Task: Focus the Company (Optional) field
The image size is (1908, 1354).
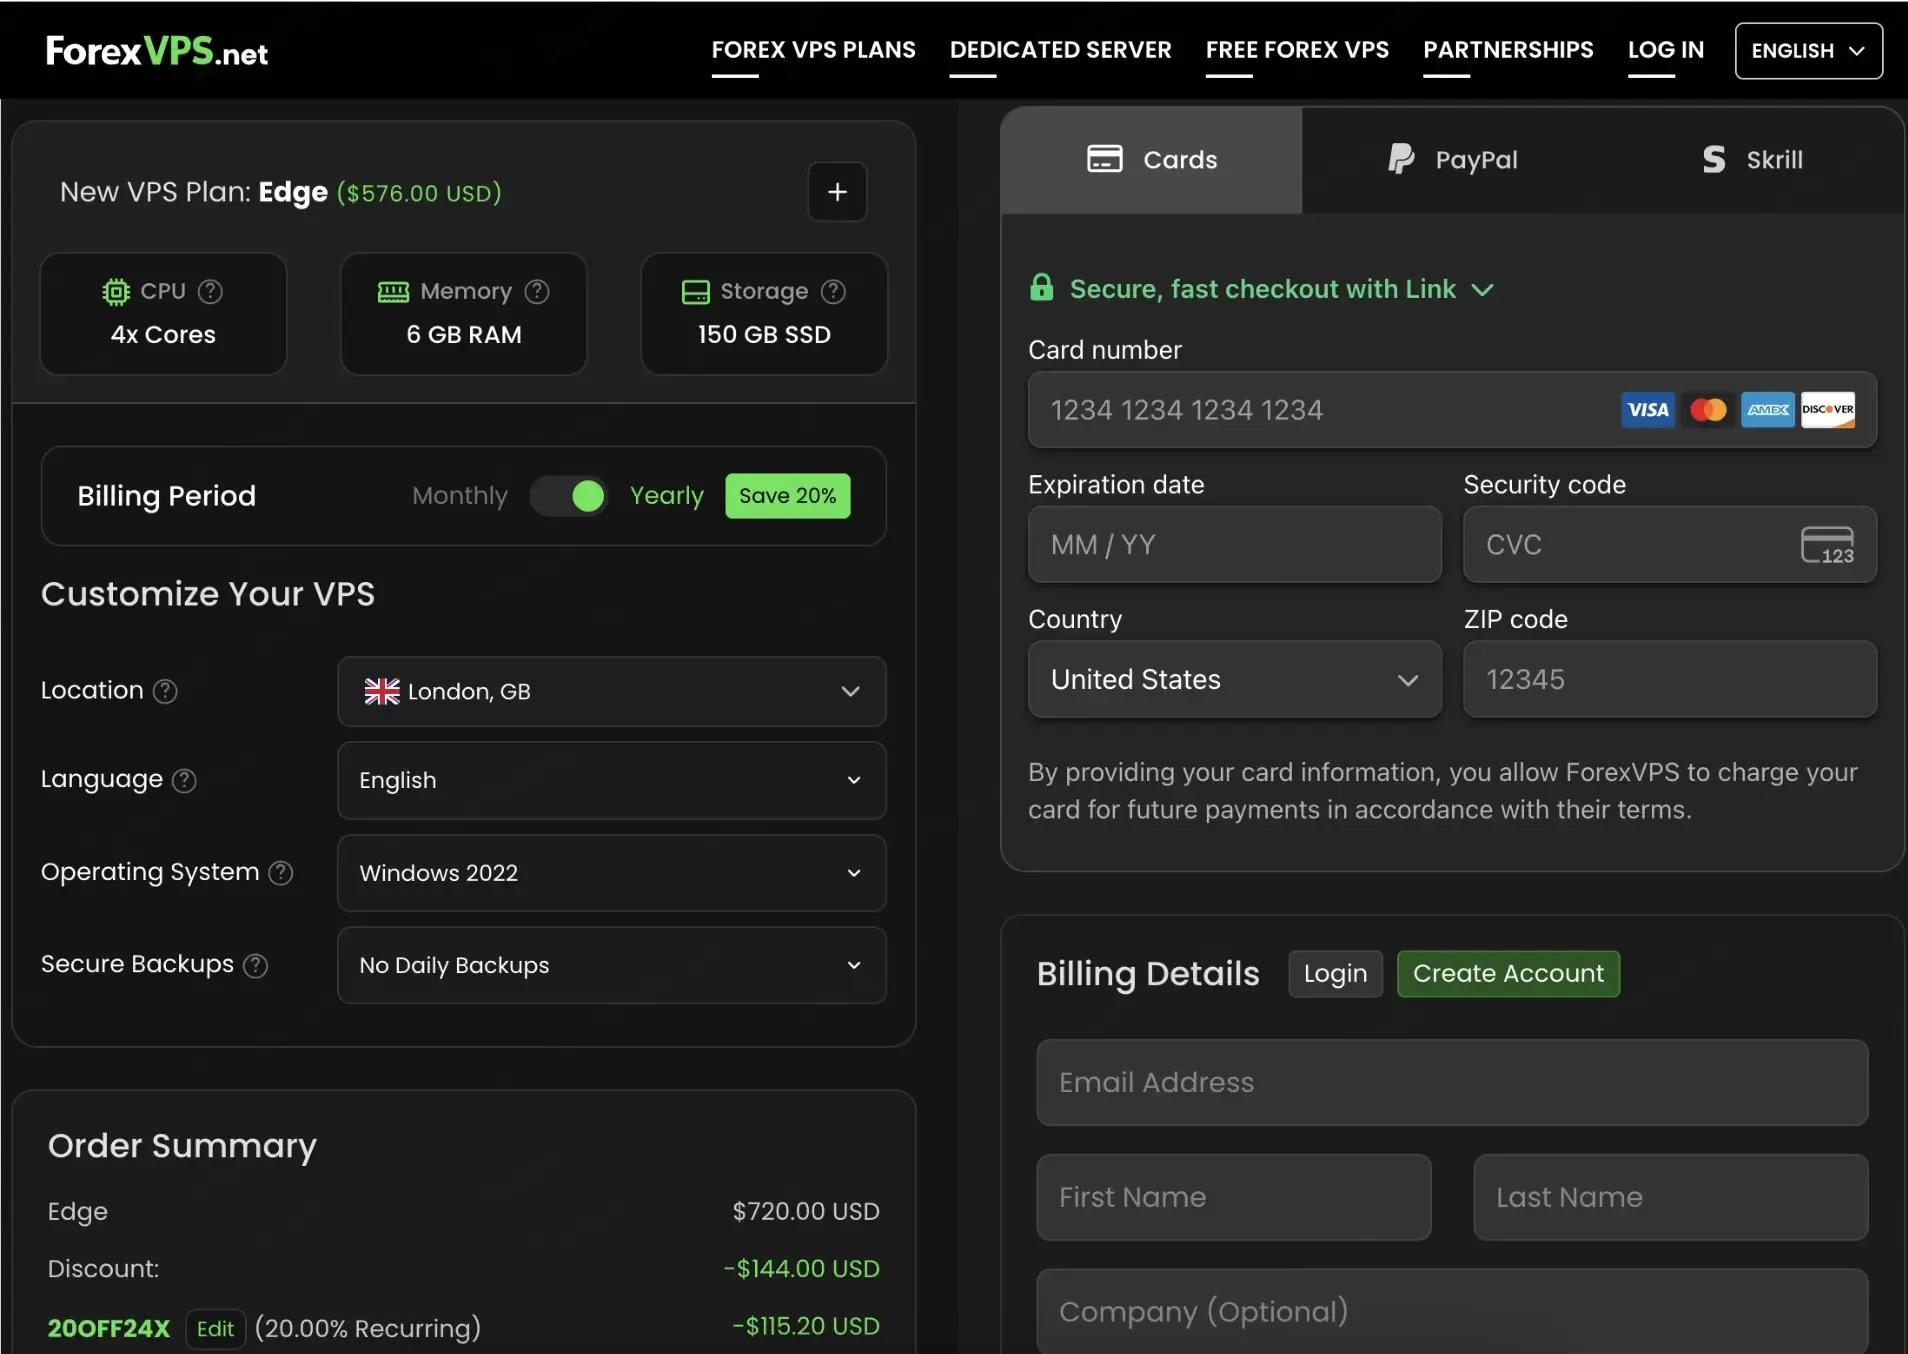Action: click(1452, 1311)
